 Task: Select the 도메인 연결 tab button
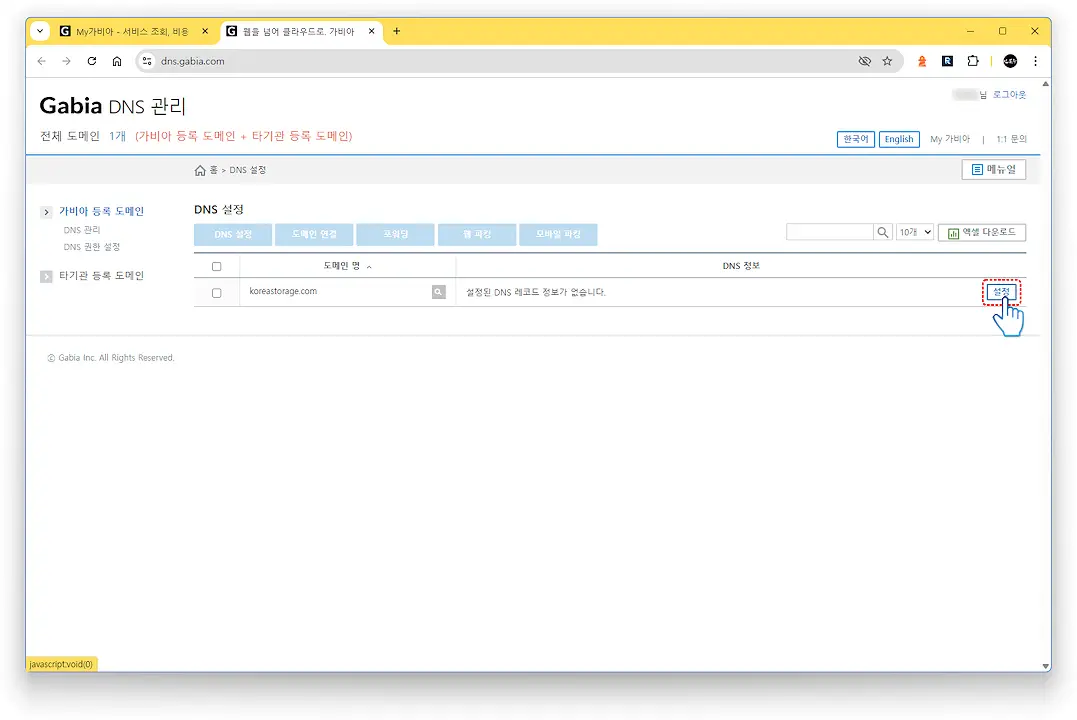[x=314, y=234]
